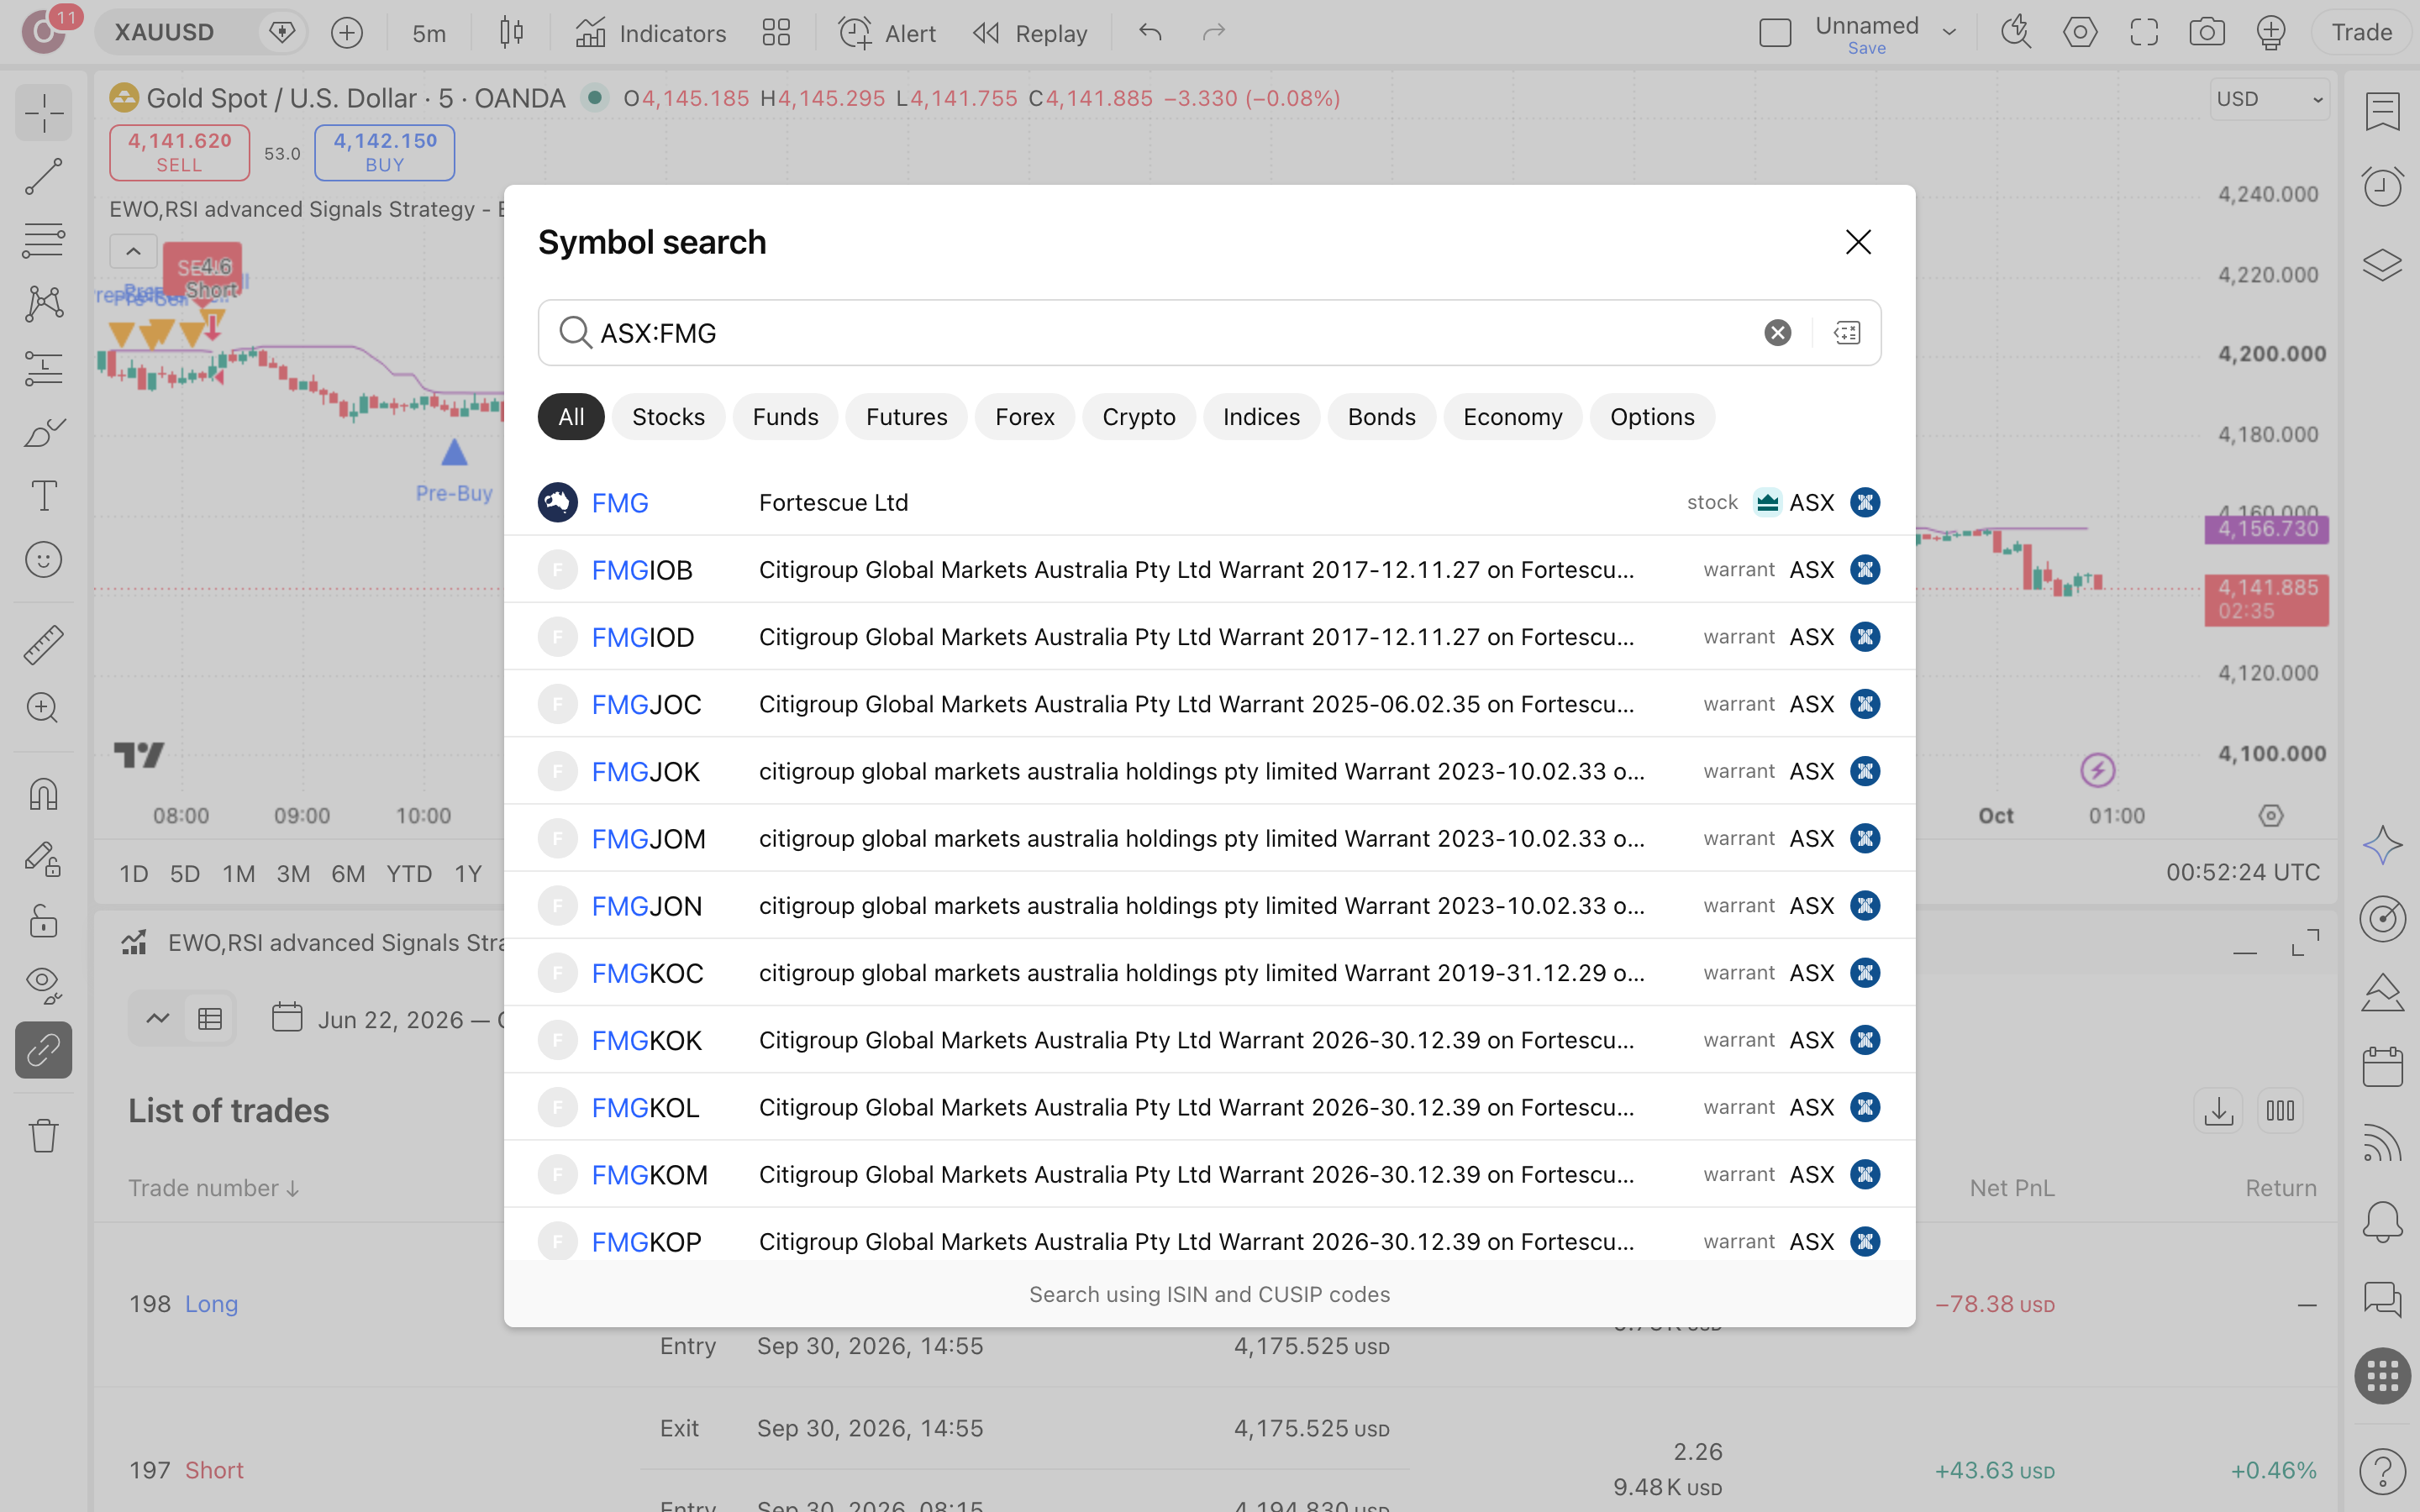Clear the ASX:FMG search text
This screenshot has width=2420, height=1512.
(x=1777, y=333)
